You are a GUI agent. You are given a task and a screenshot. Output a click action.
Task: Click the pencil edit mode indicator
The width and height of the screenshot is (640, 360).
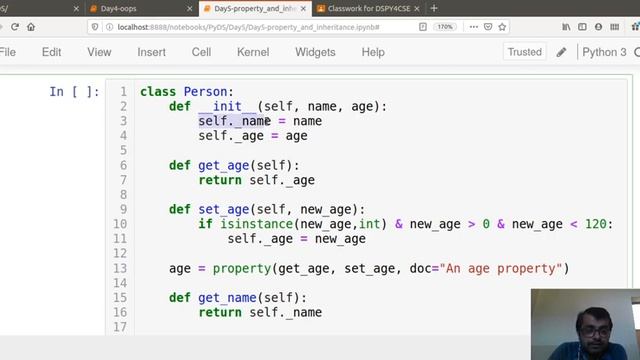[x=561, y=52]
